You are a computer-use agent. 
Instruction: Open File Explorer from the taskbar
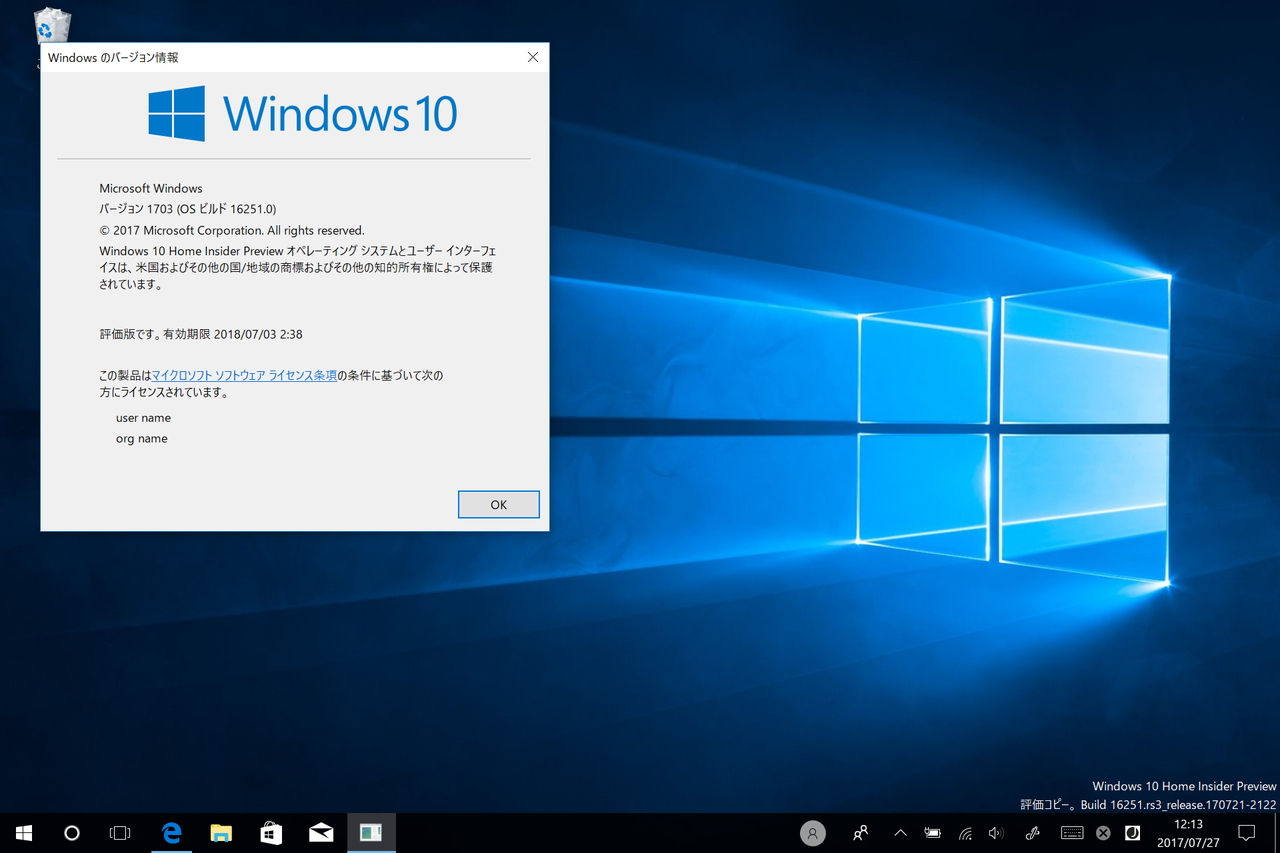pos(221,832)
